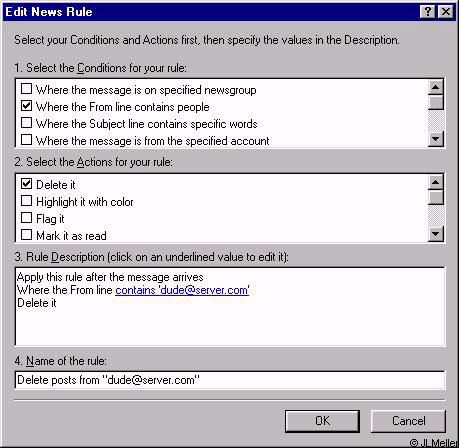Click the Actions list scrollbar thumb
The width and height of the screenshot is (459, 448).
tap(436, 197)
